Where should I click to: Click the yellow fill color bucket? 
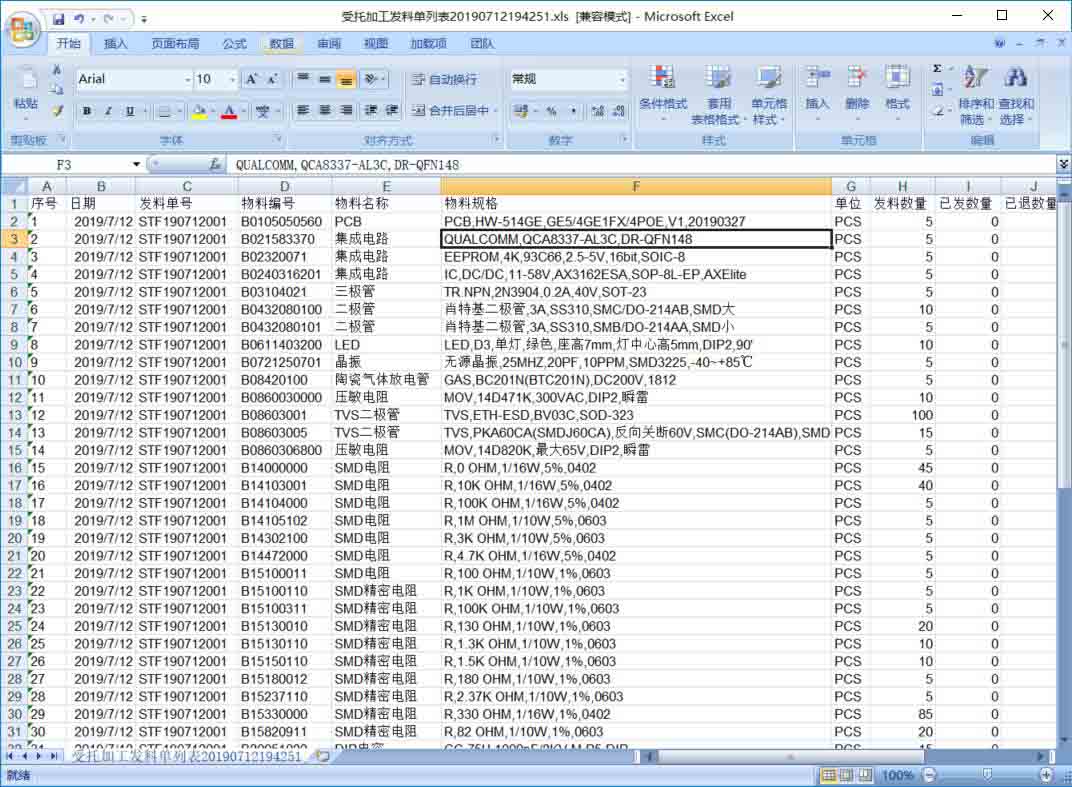click(199, 111)
